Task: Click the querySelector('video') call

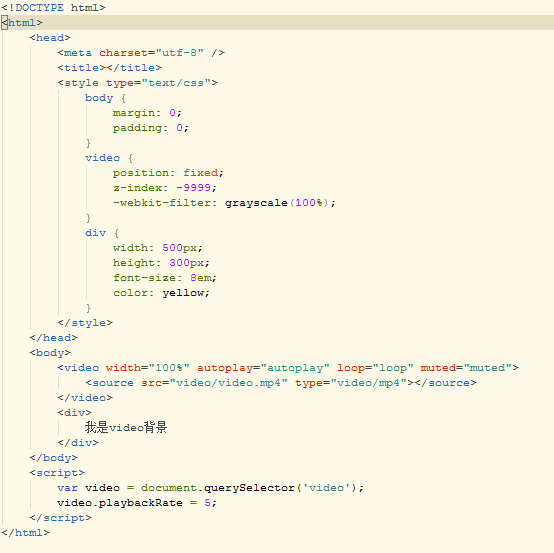Action: coord(280,488)
